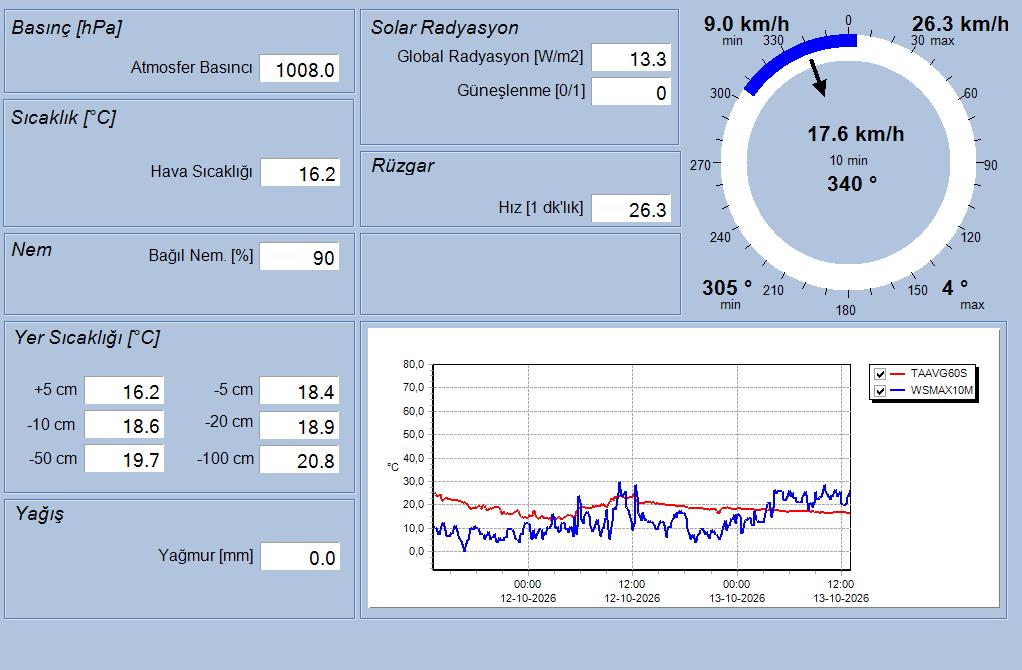The width and height of the screenshot is (1022, 670).
Task: Click the Hız 1 dk'lık value field
Action: (631, 209)
